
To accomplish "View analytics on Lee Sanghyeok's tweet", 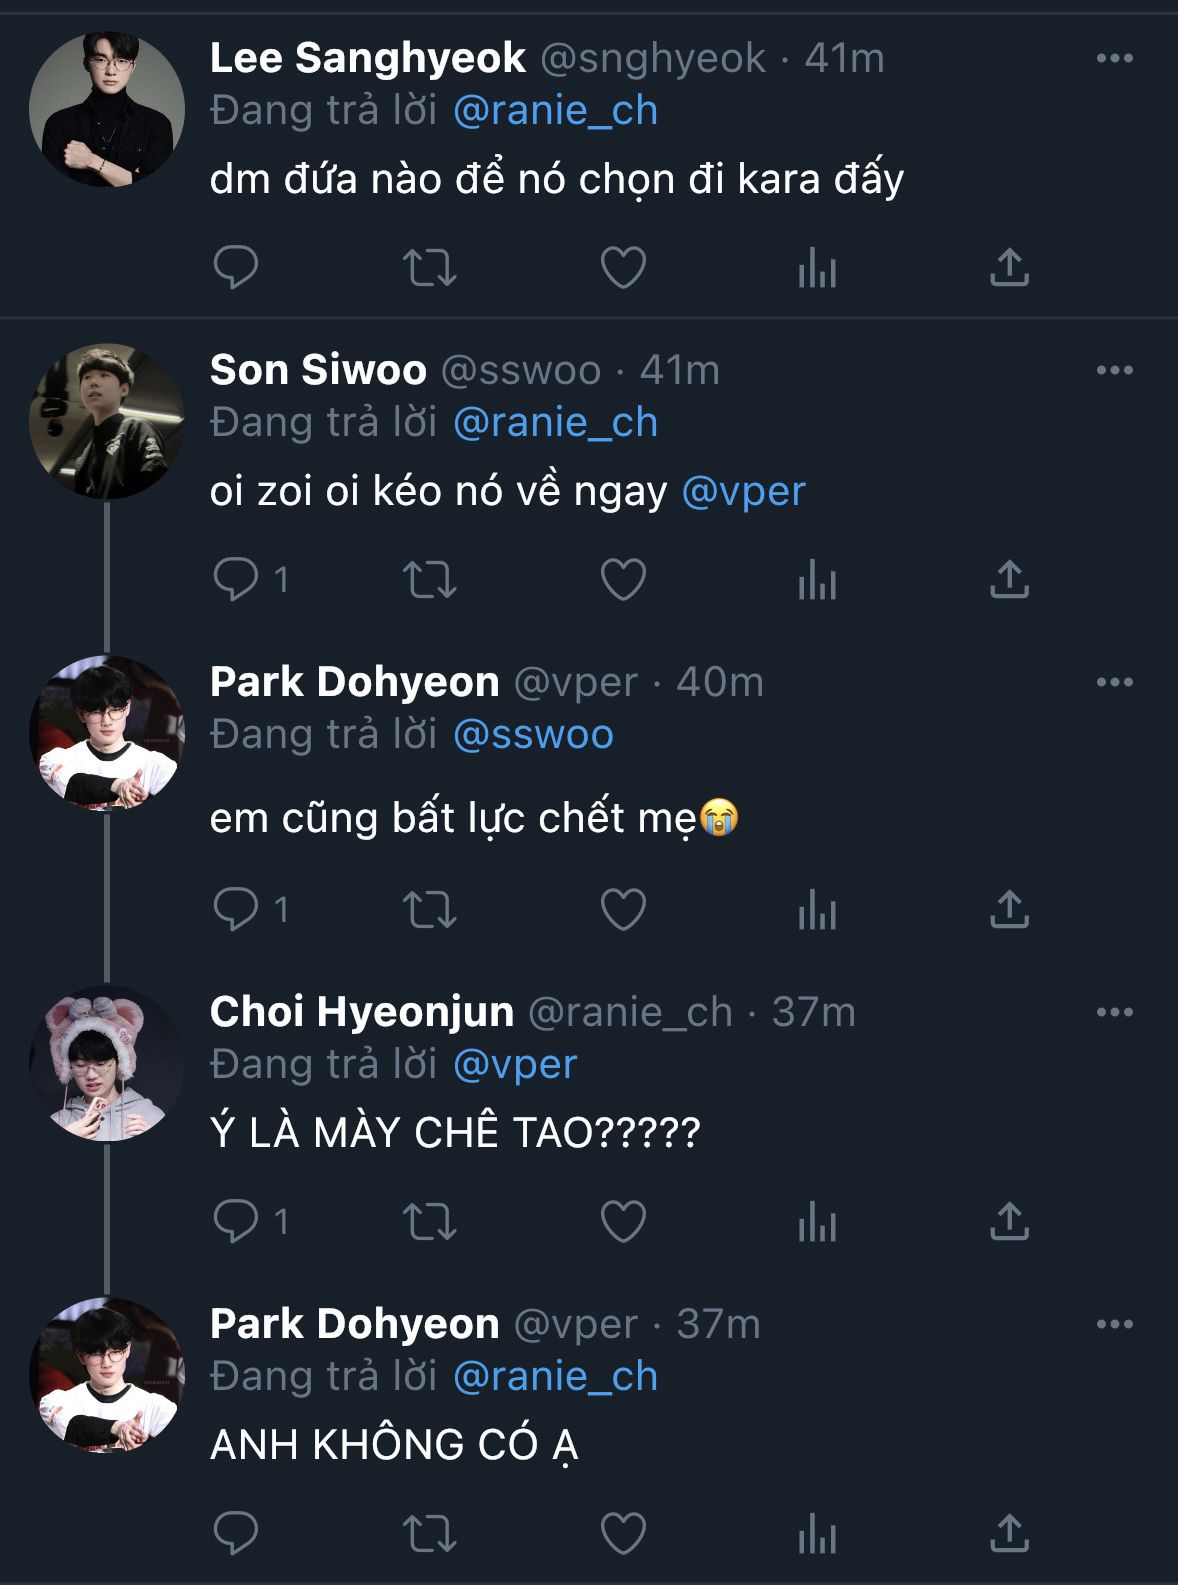I will 817,267.
